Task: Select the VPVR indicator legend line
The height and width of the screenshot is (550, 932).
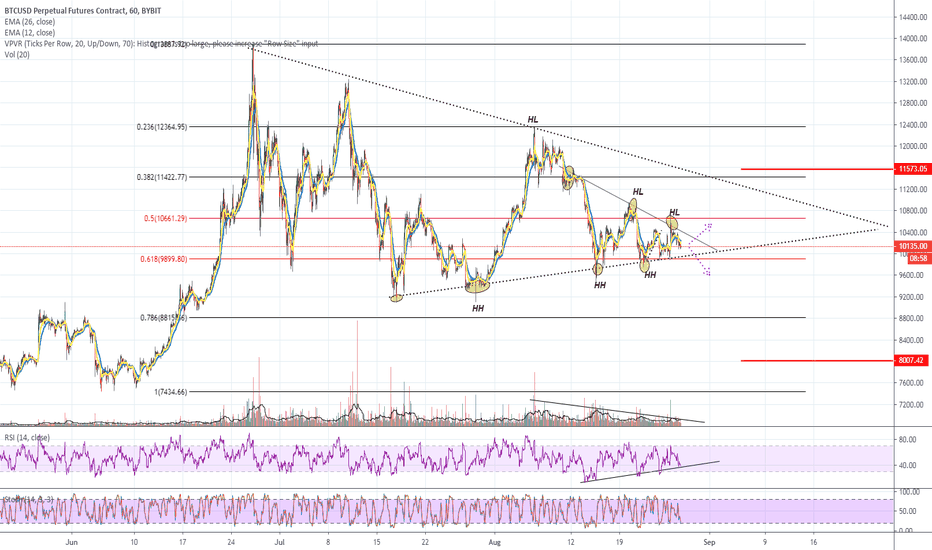Action: [160, 43]
